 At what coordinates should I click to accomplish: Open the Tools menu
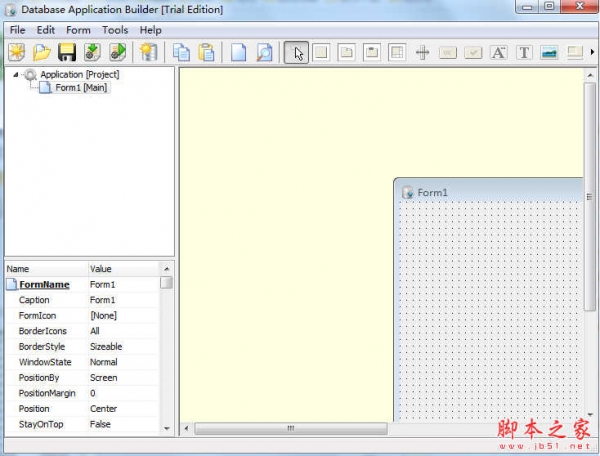(115, 30)
